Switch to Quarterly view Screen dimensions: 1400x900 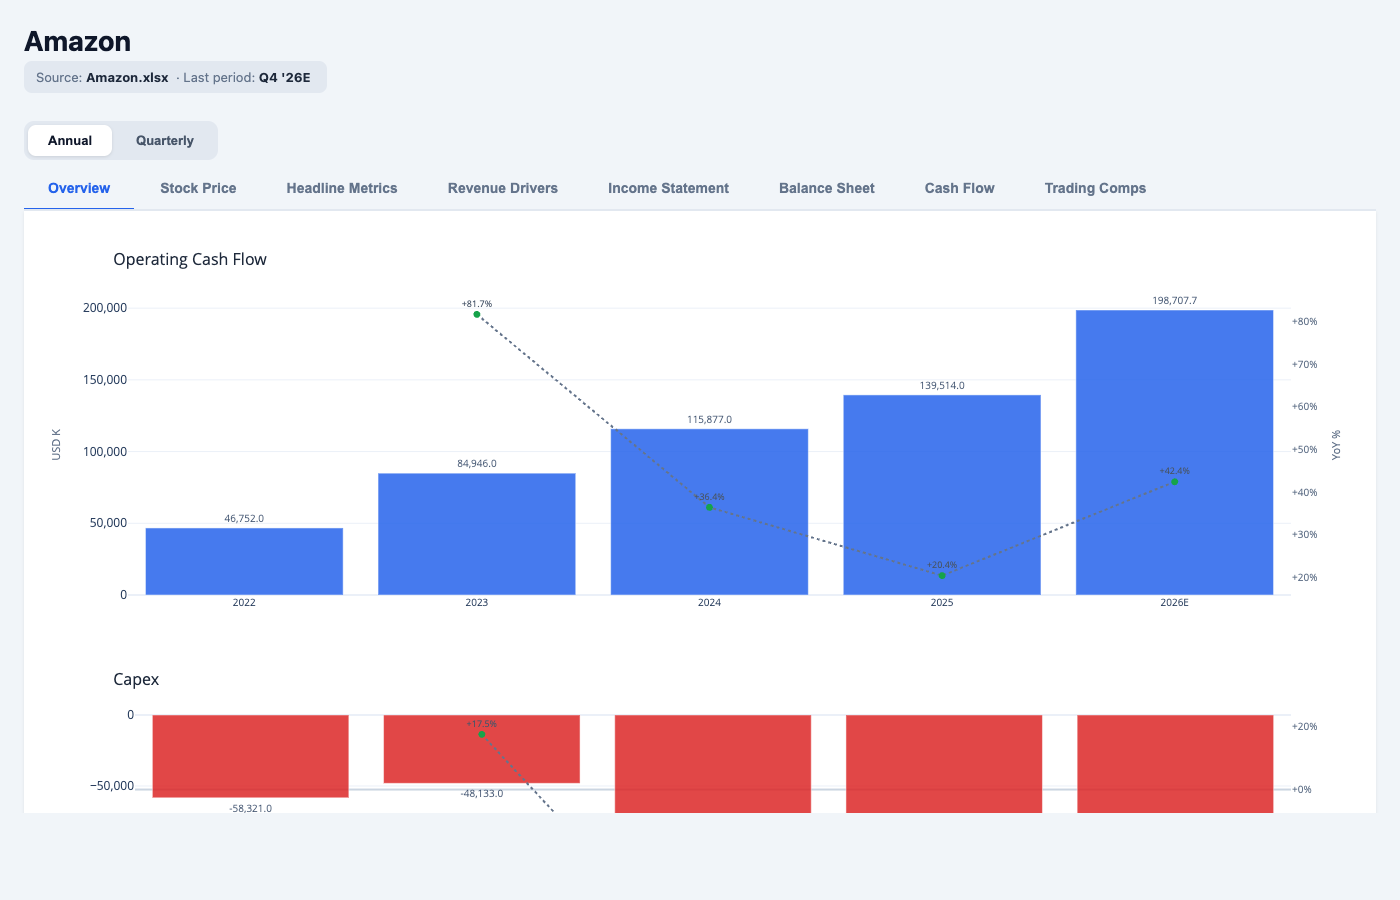pyautogui.click(x=163, y=140)
